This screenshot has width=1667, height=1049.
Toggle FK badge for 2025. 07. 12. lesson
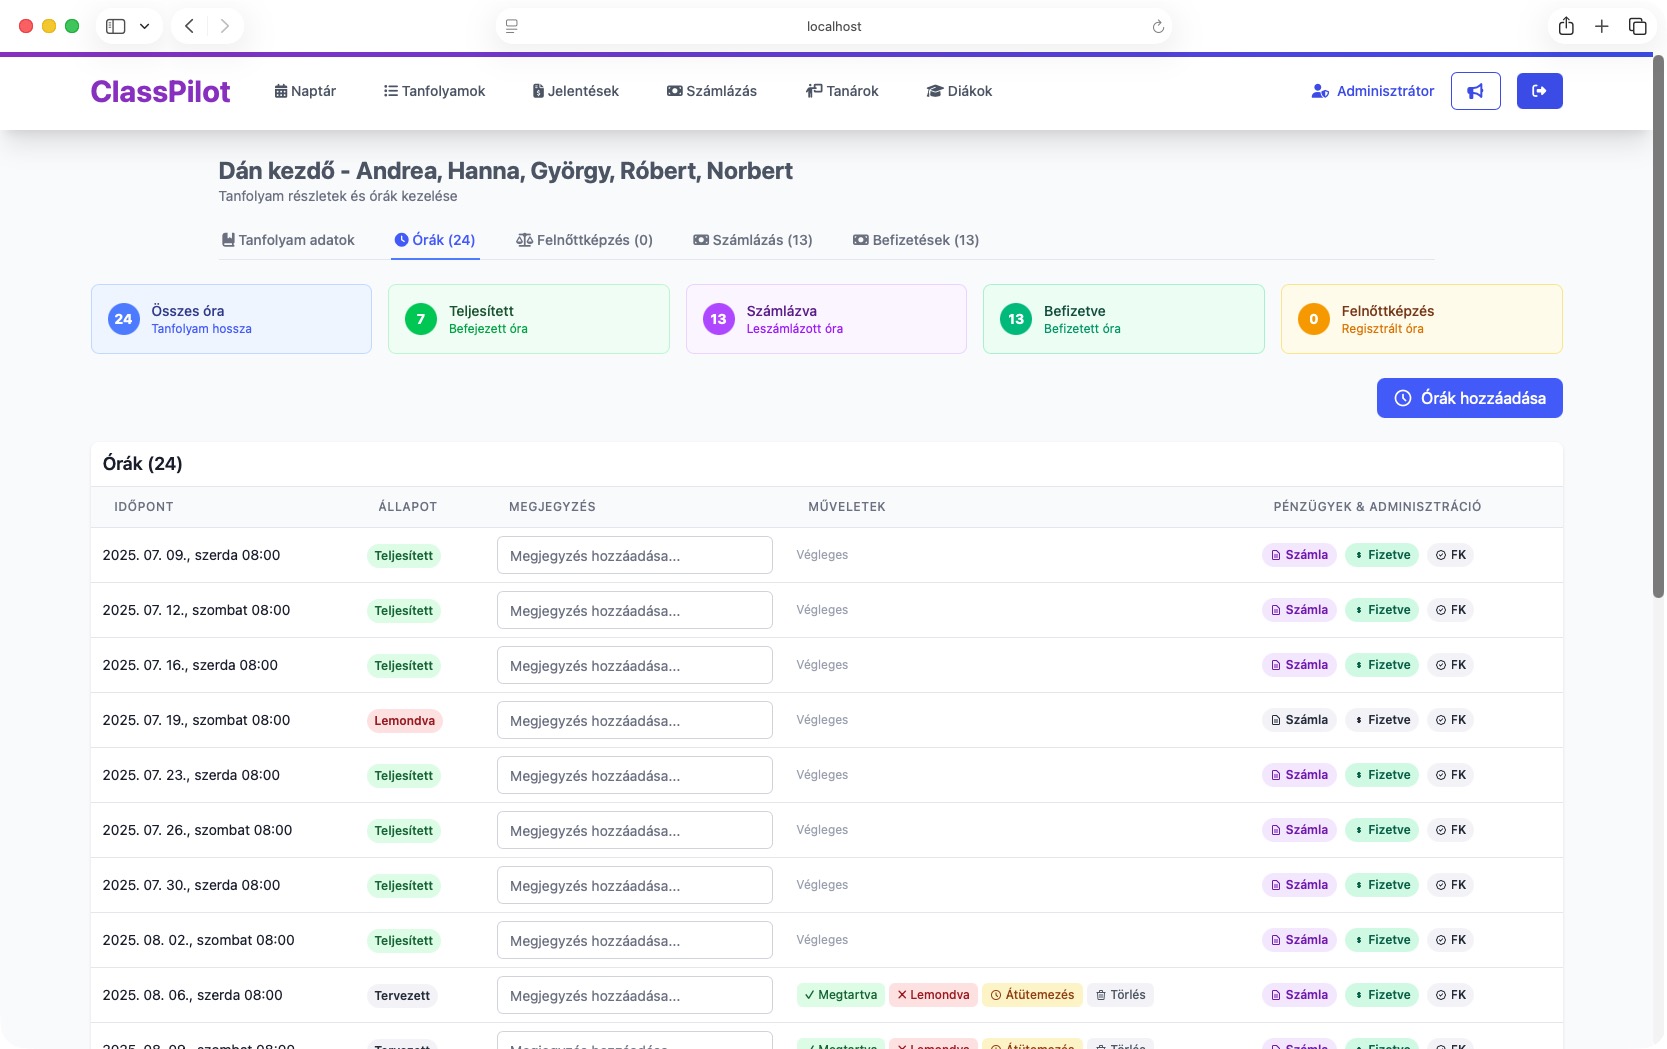(x=1450, y=610)
